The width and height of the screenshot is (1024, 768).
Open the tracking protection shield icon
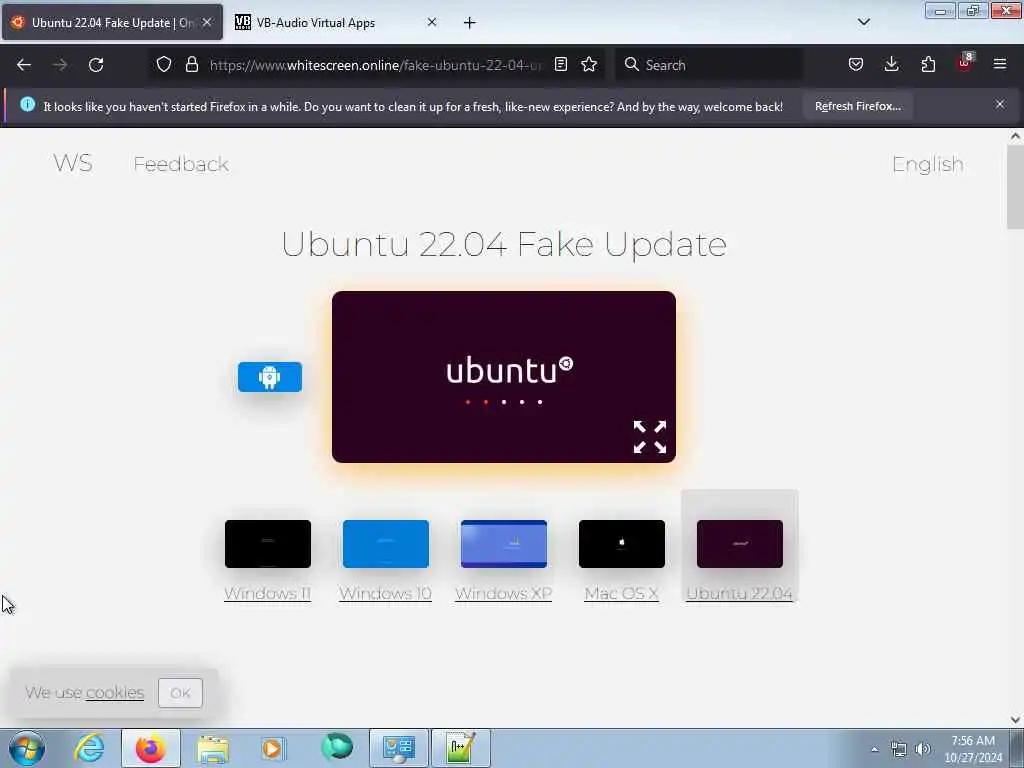pyautogui.click(x=164, y=64)
